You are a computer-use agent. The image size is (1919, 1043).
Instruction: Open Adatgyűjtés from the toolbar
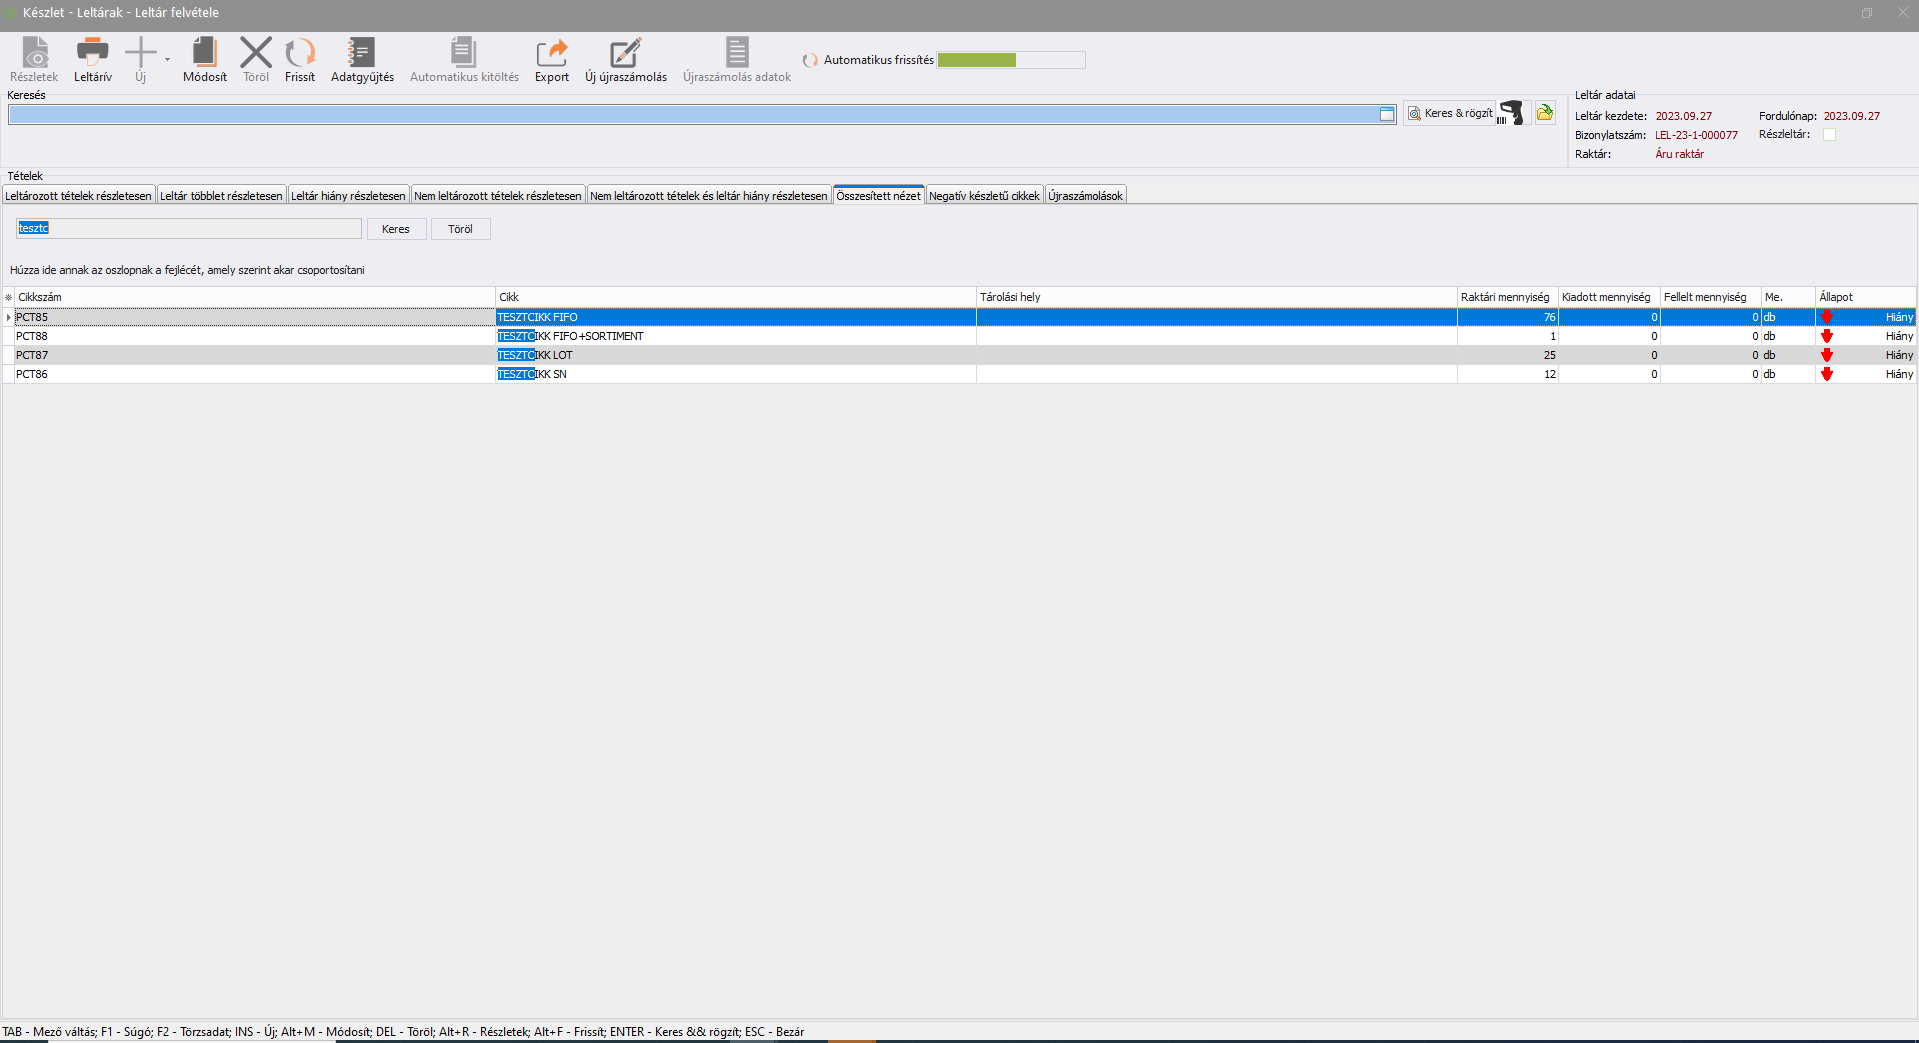pyautogui.click(x=361, y=52)
